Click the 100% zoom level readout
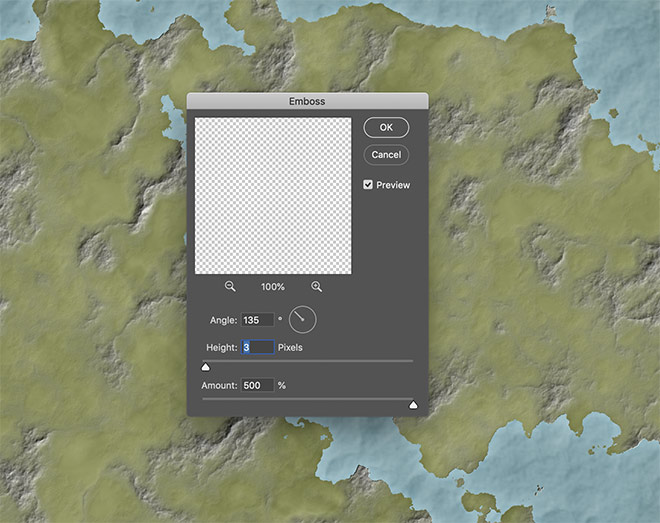The width and height of the screenshot is (660, 523). tap(273, 287)
